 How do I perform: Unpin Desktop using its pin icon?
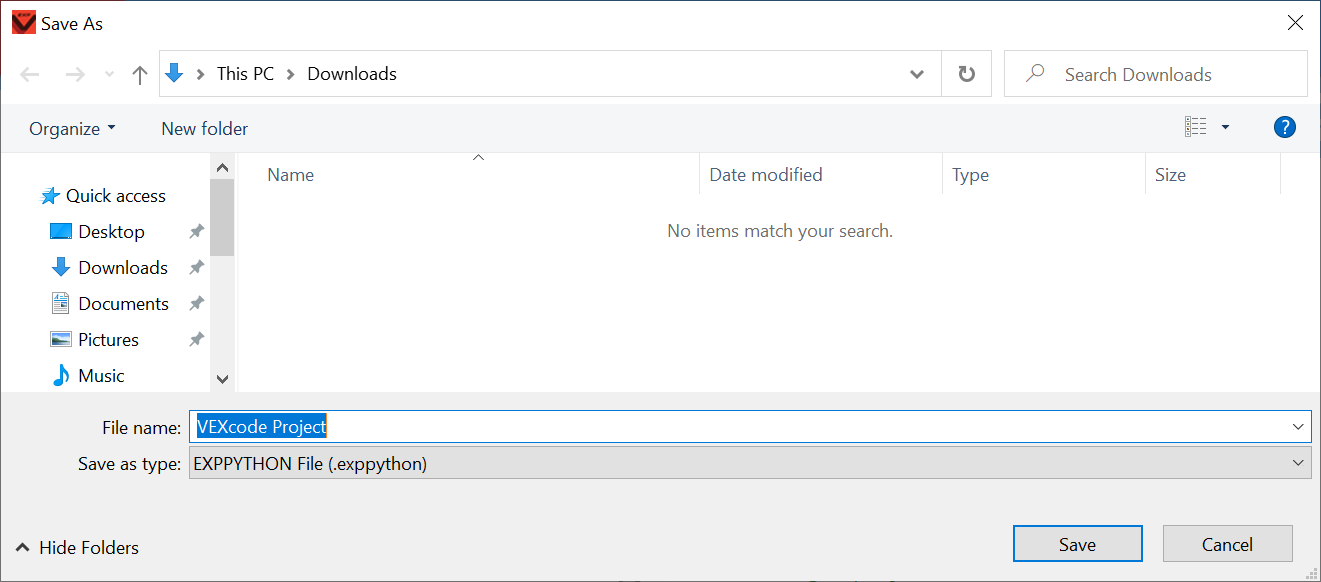(x=196, y=232)
